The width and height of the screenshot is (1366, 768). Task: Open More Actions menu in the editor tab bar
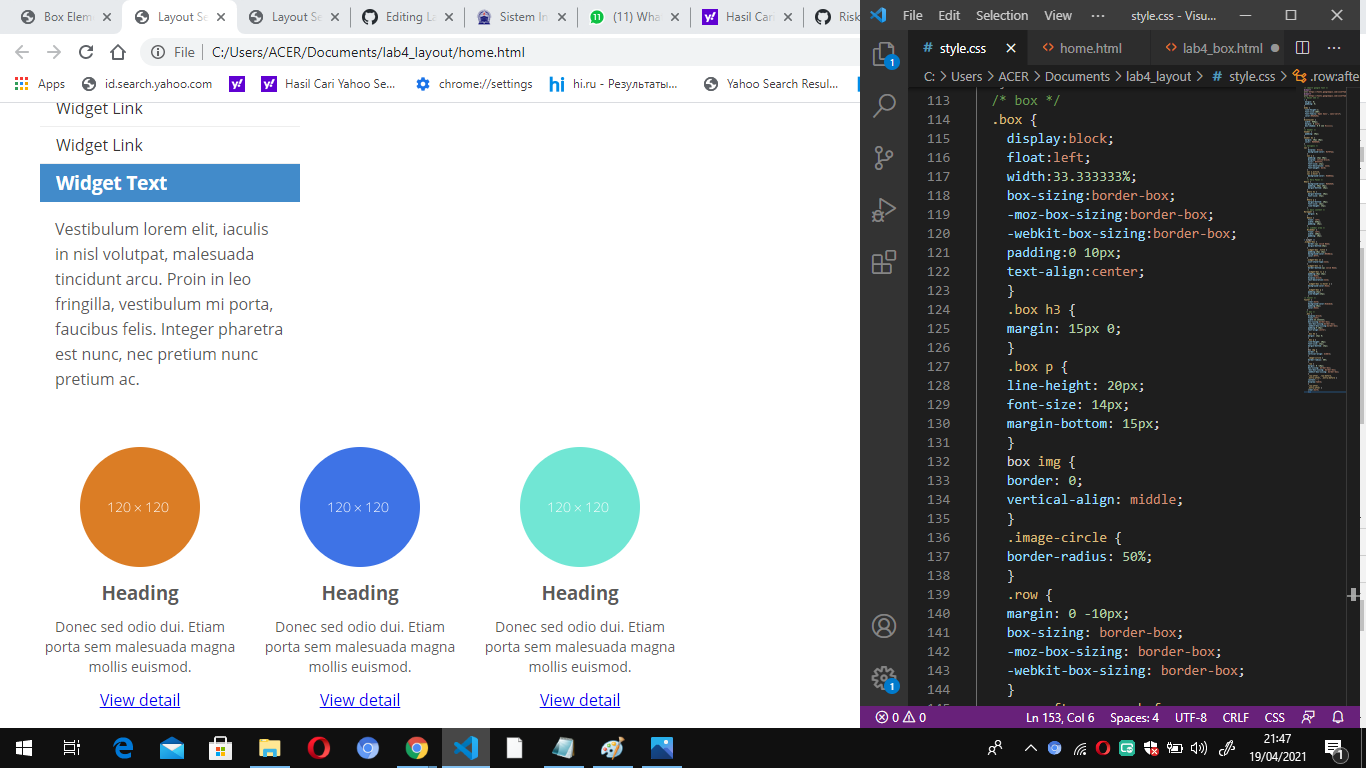[x=1334, y=47]
